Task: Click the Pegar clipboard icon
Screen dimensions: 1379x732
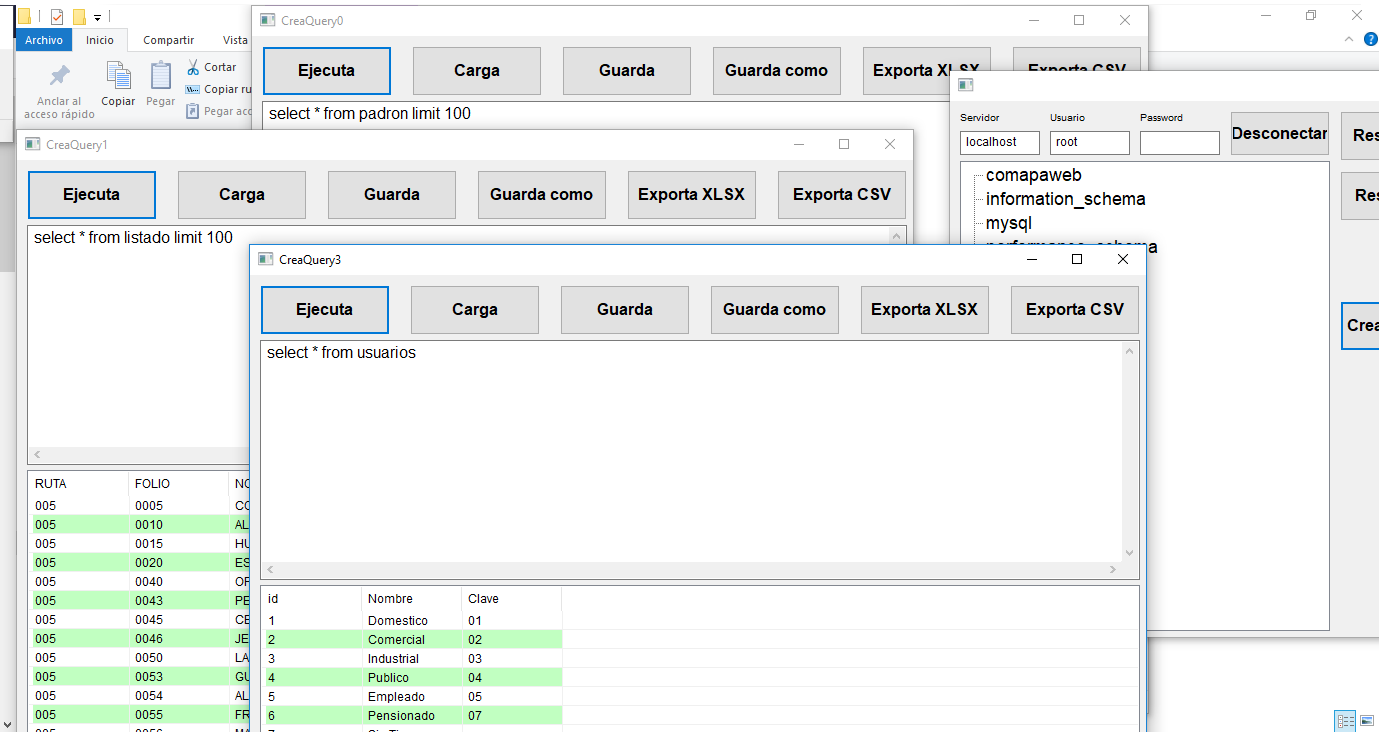Action: click(160, 77)
